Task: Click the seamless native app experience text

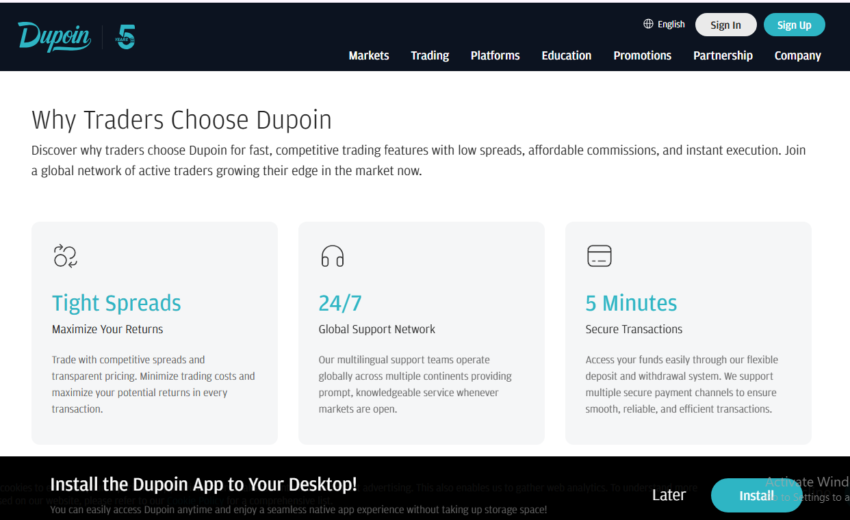Action: coord(298,510)
